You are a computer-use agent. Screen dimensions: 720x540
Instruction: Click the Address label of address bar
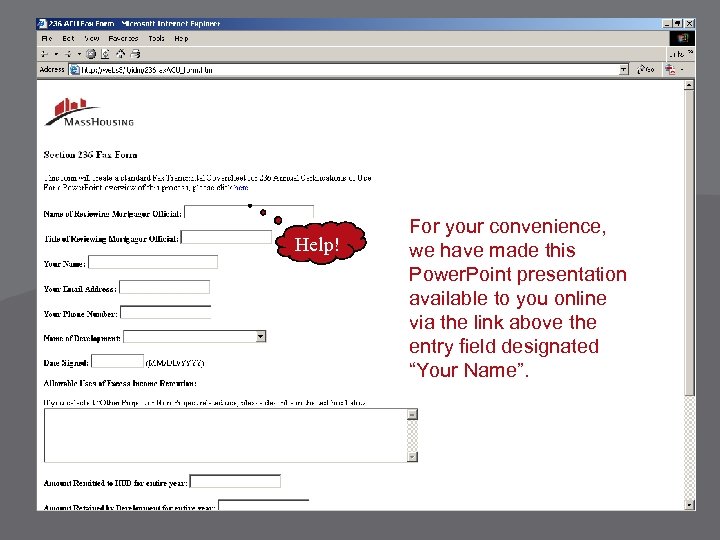coord(52,70)
